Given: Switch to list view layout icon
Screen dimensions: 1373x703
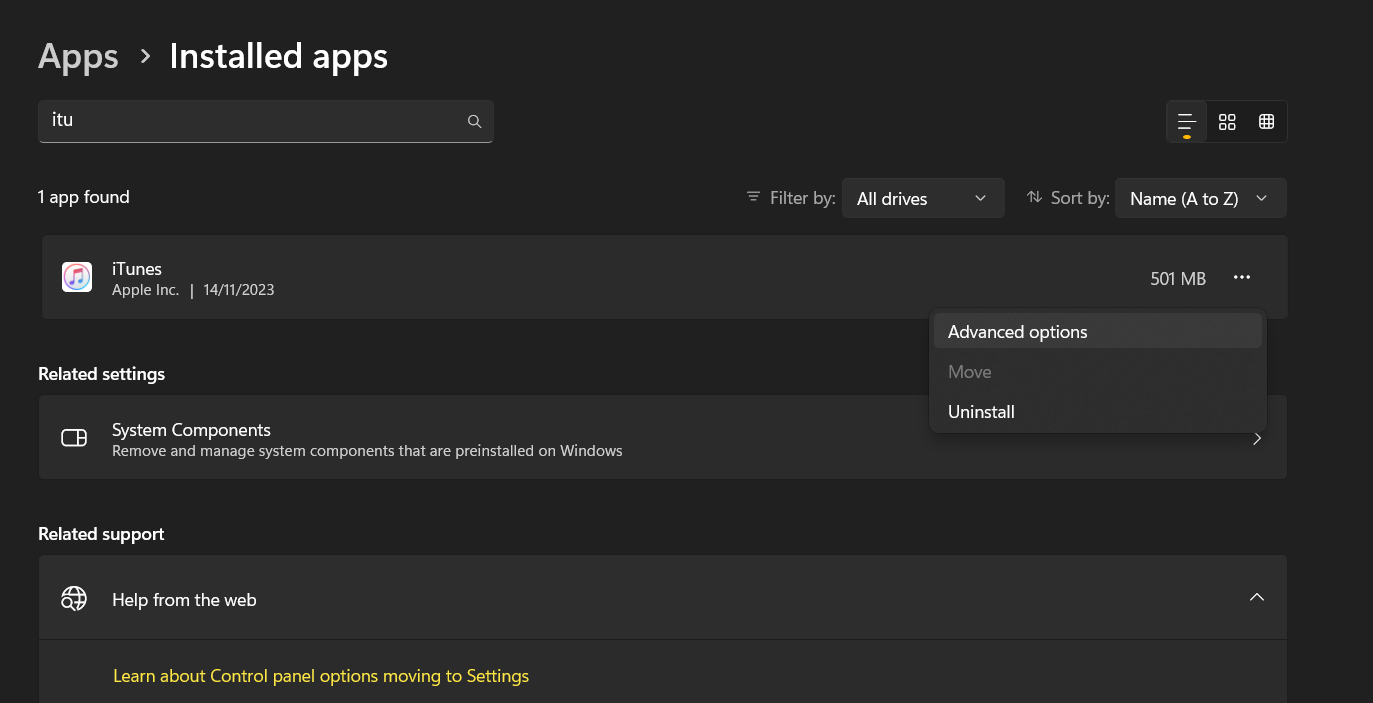Looking at the screenshot, I should coord(1186,122).
